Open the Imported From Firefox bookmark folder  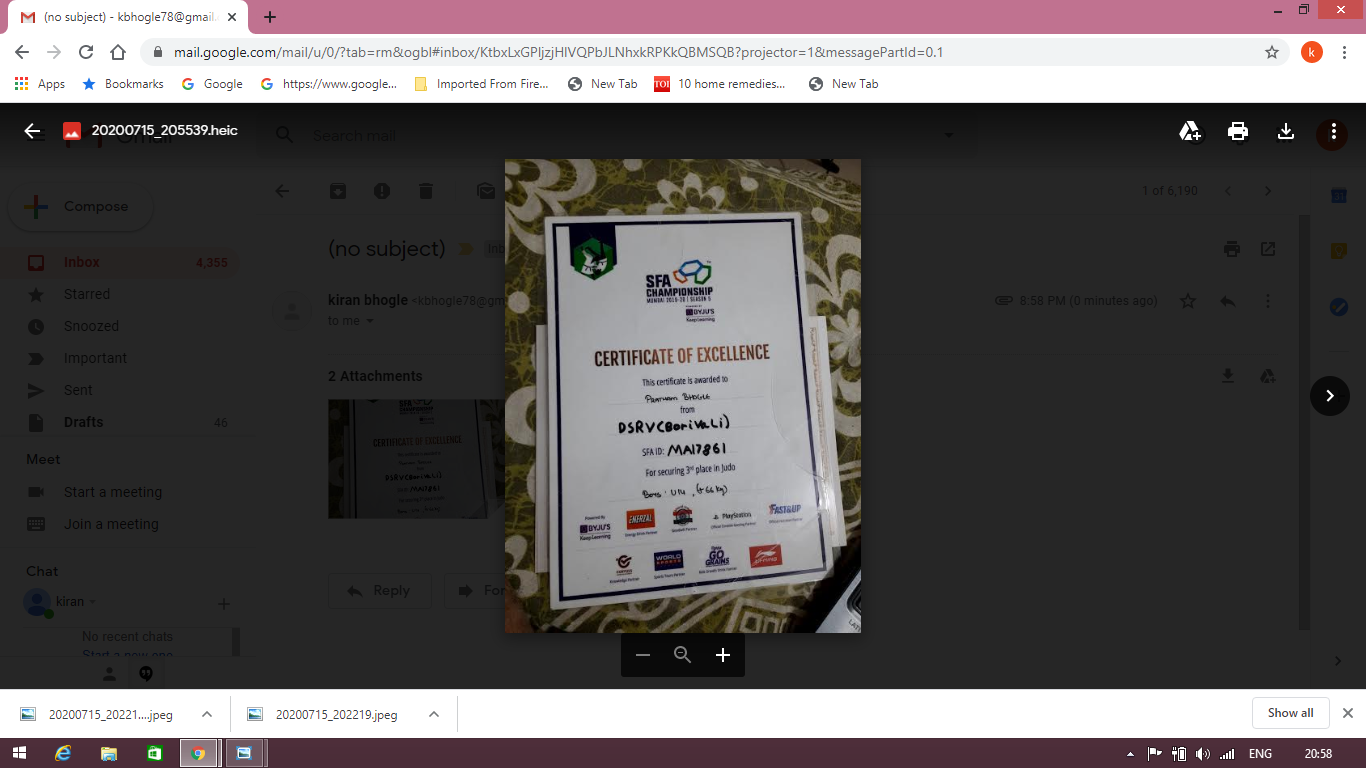(482, 84)
